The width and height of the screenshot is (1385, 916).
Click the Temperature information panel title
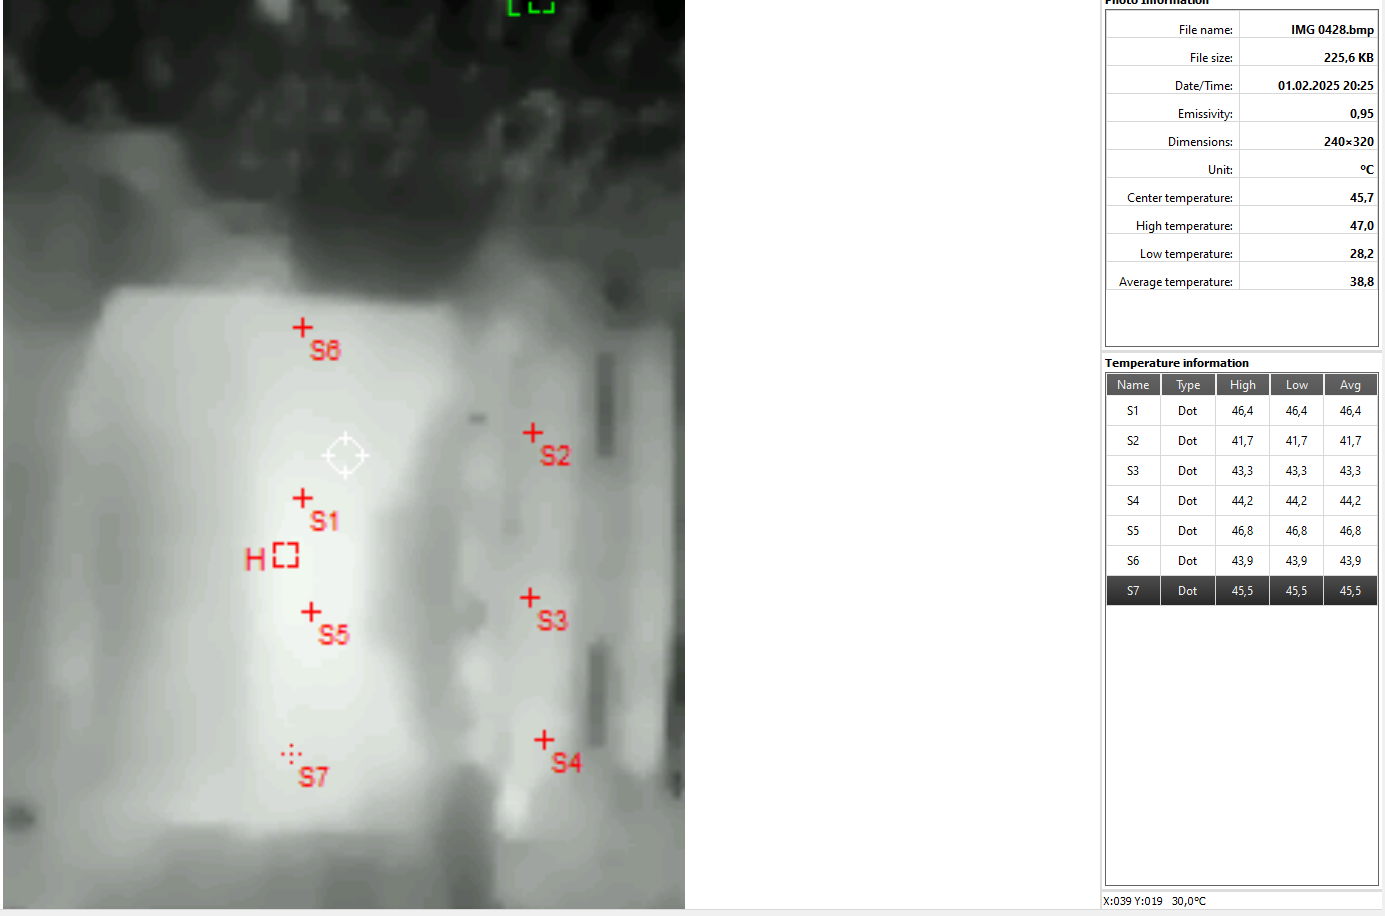click(1176, 363)
